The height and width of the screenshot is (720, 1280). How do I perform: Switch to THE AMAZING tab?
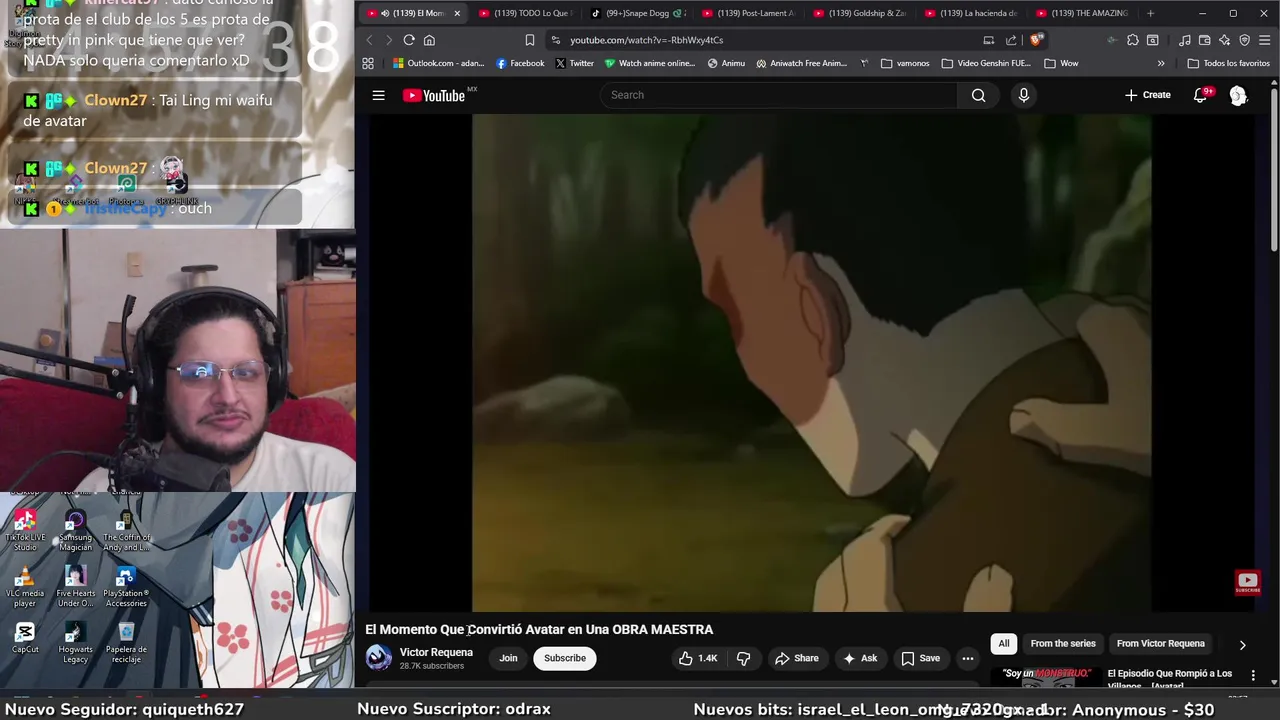(1082, 13)
